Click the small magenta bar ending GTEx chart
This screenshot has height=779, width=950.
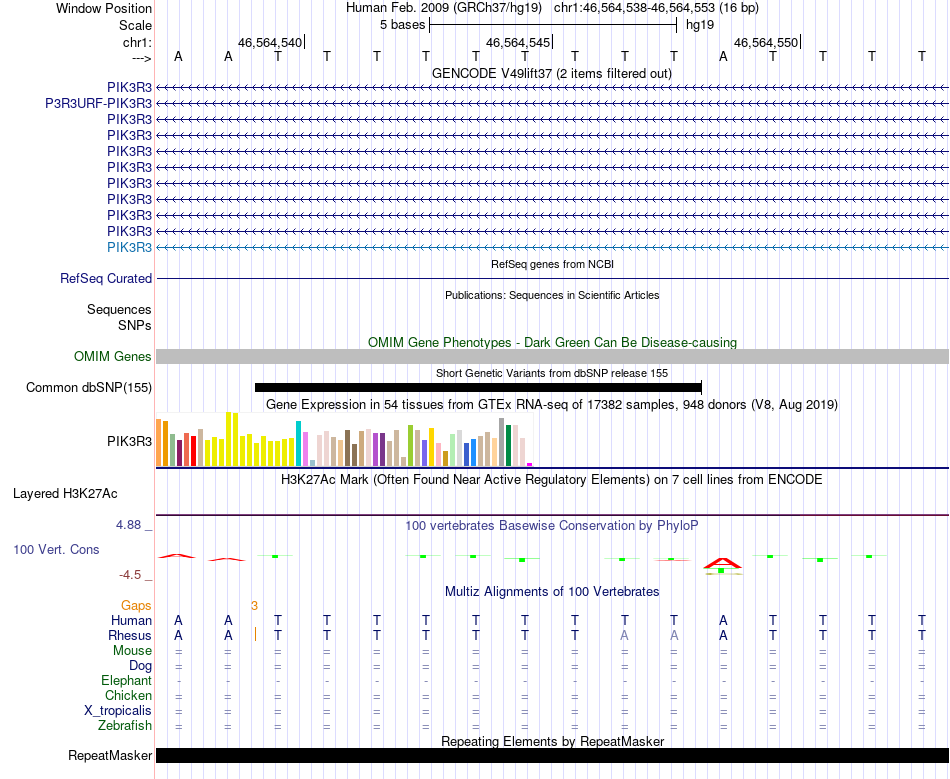pyautogui.click(x=530, y=465)
